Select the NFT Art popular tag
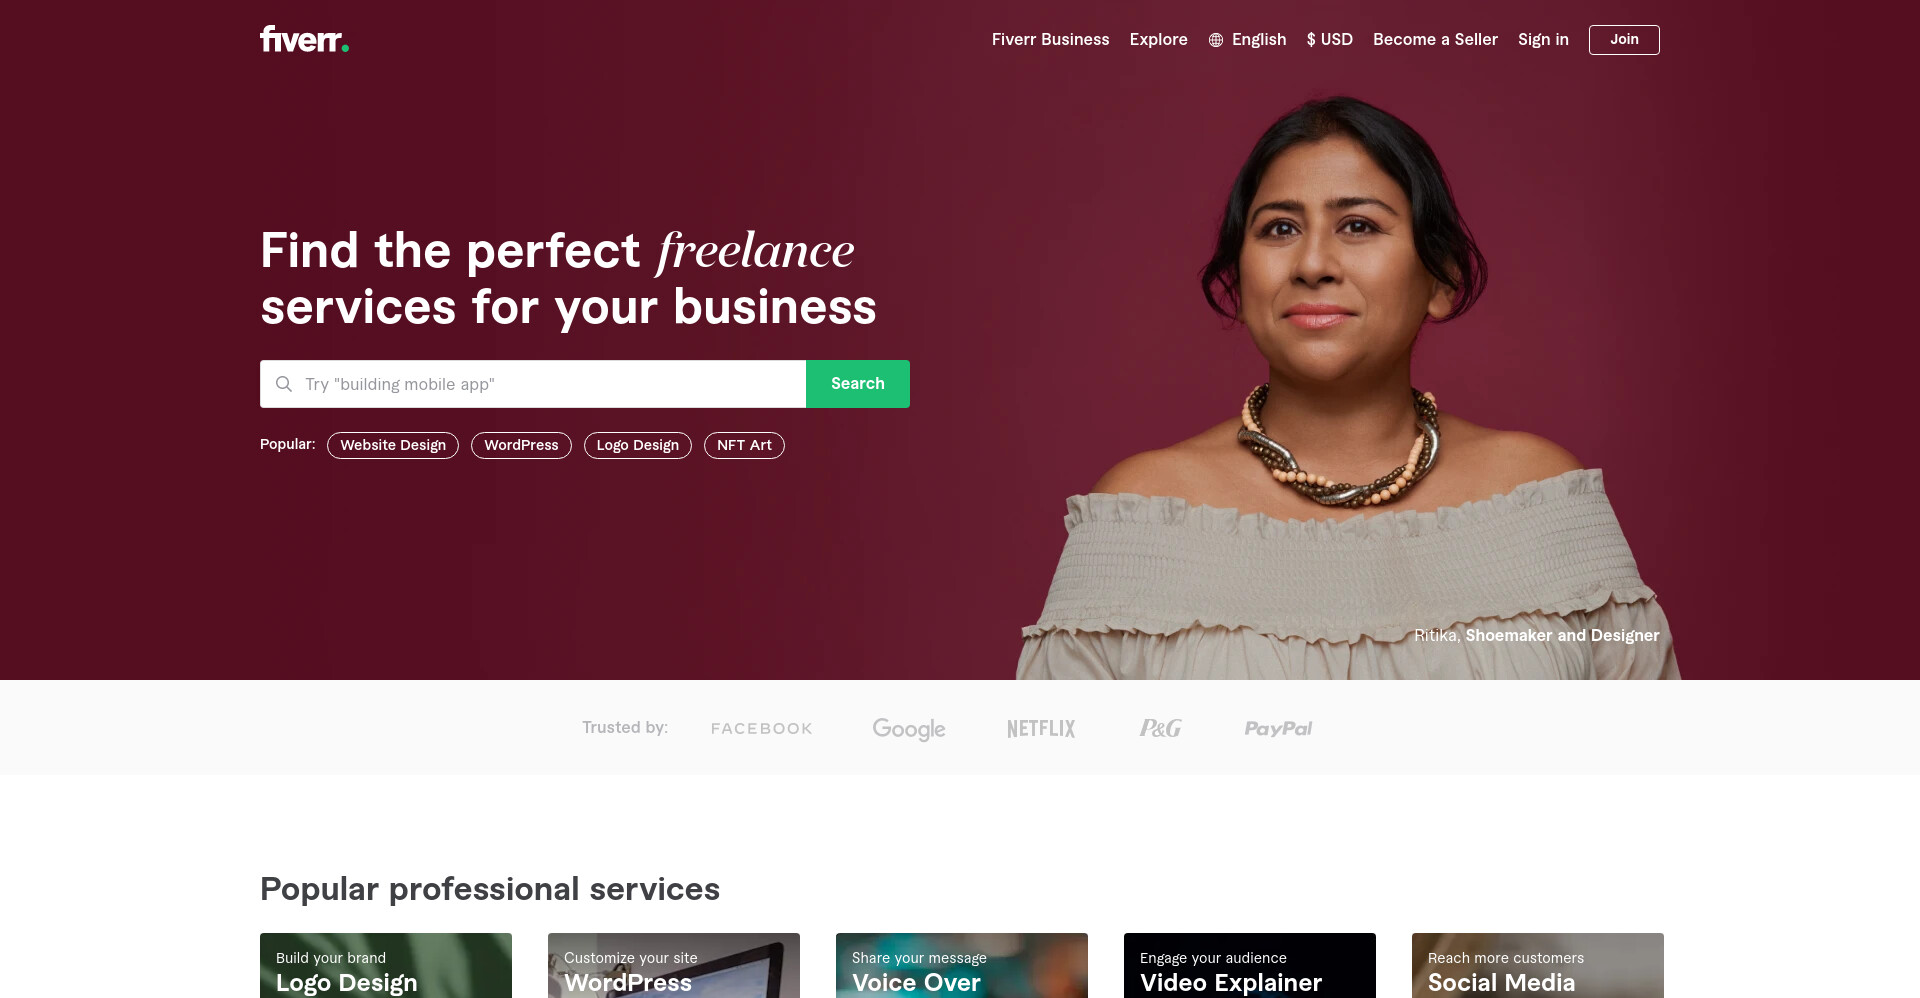This screenshot has height=998, width=1920. pyautogui.click(x=744, y=445)
